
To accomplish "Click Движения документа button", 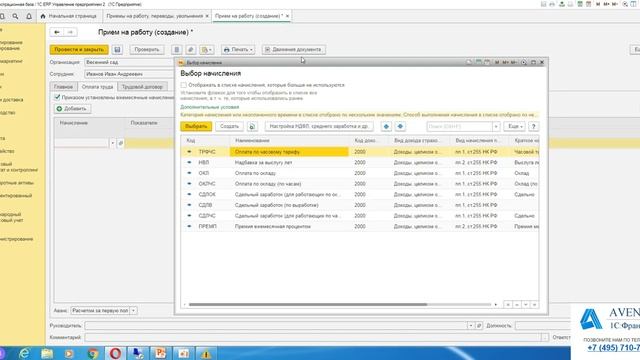I will (293, 50).
